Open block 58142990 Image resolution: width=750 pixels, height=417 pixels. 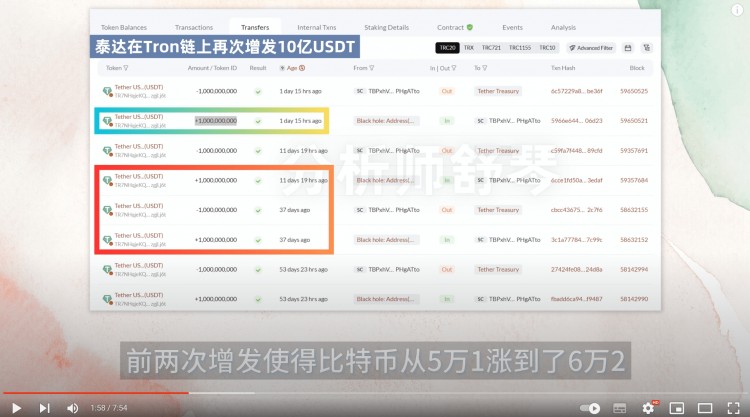point(634,299)
